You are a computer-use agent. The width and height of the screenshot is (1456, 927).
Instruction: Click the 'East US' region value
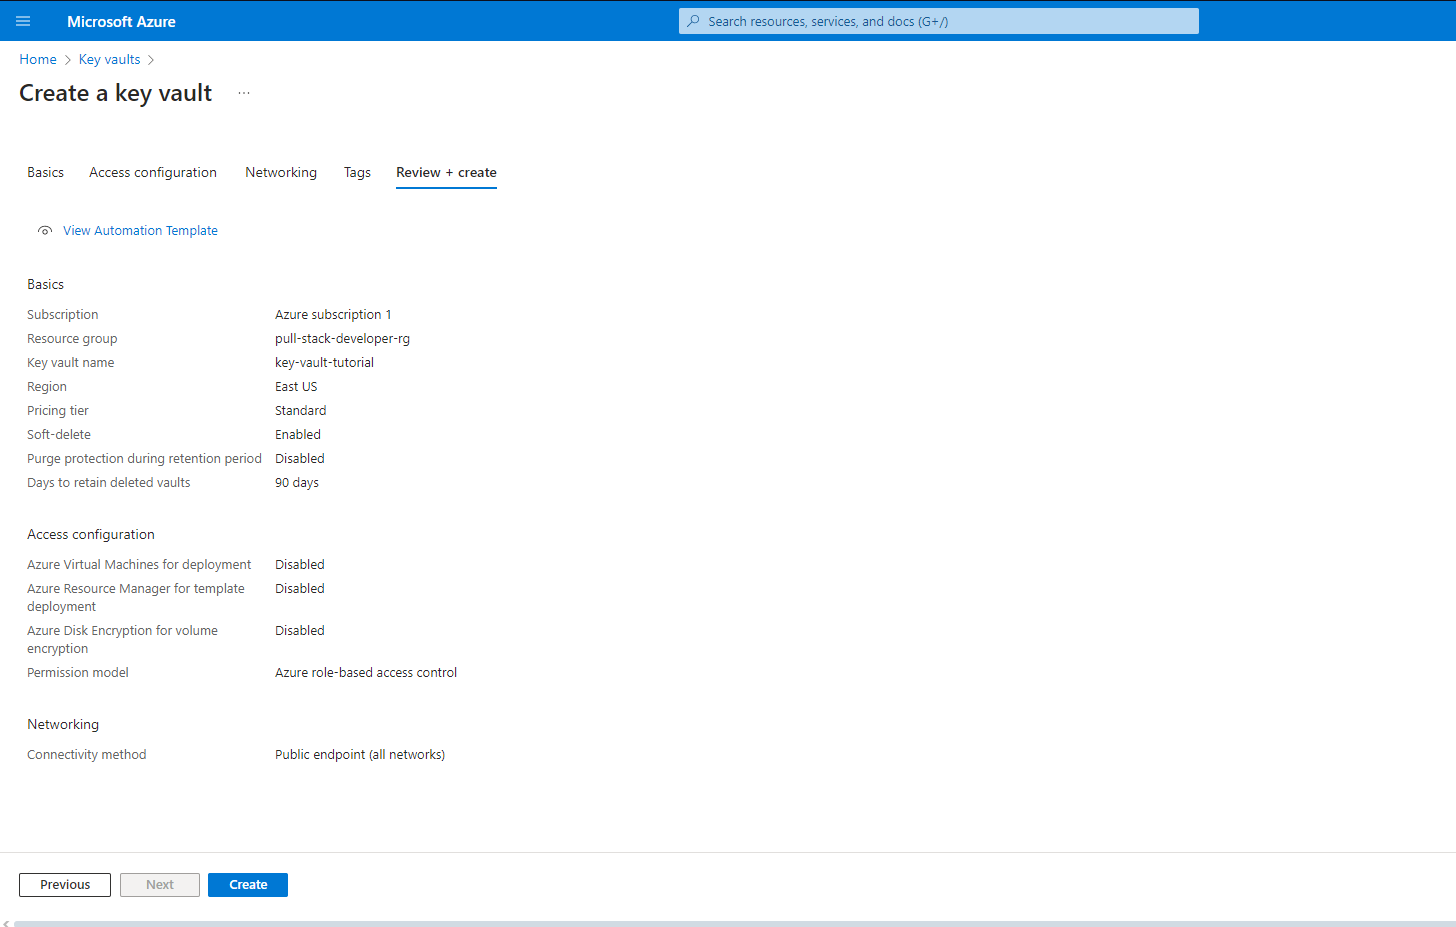(x=296, y=387)
